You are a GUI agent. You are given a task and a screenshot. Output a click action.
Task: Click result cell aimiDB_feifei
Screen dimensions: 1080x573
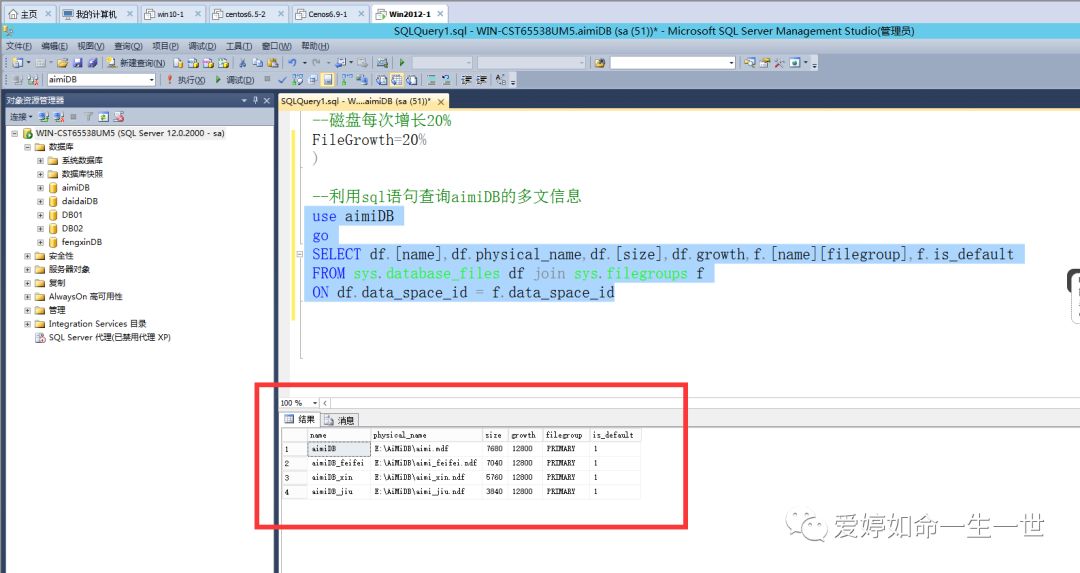click(x=338, y=463)
